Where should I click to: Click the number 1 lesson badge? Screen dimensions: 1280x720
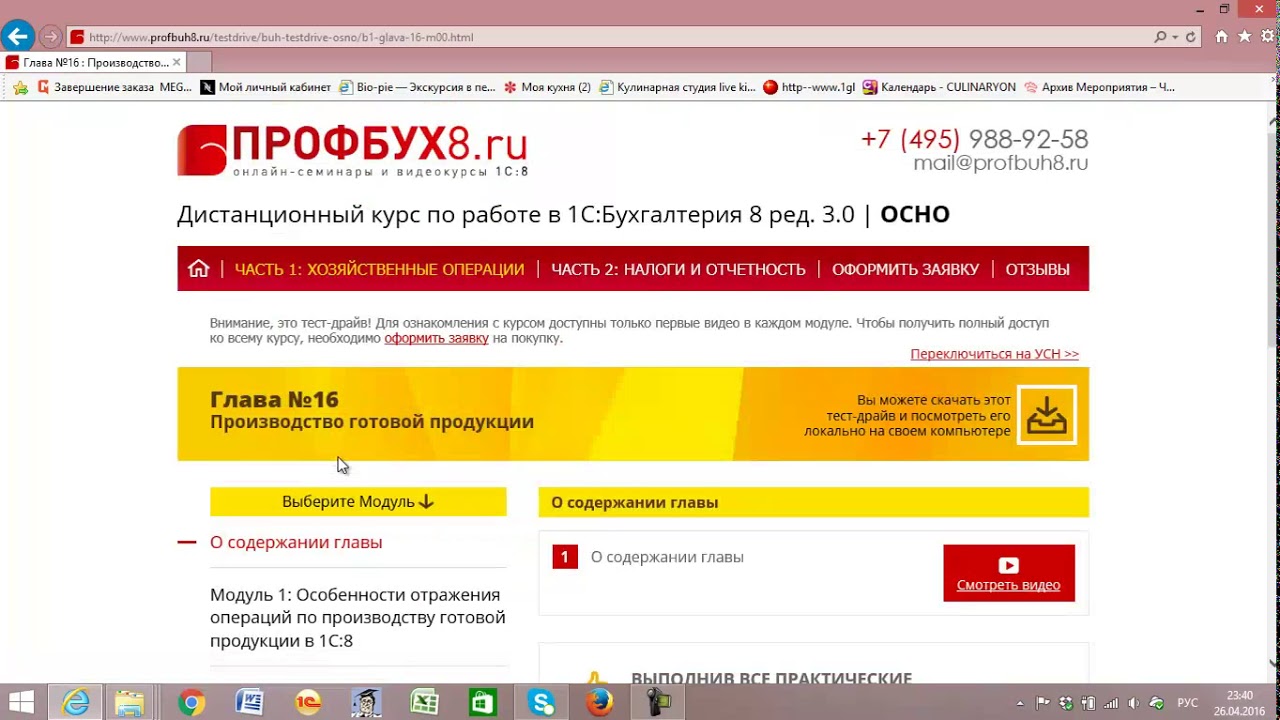(x=565, y=557)
